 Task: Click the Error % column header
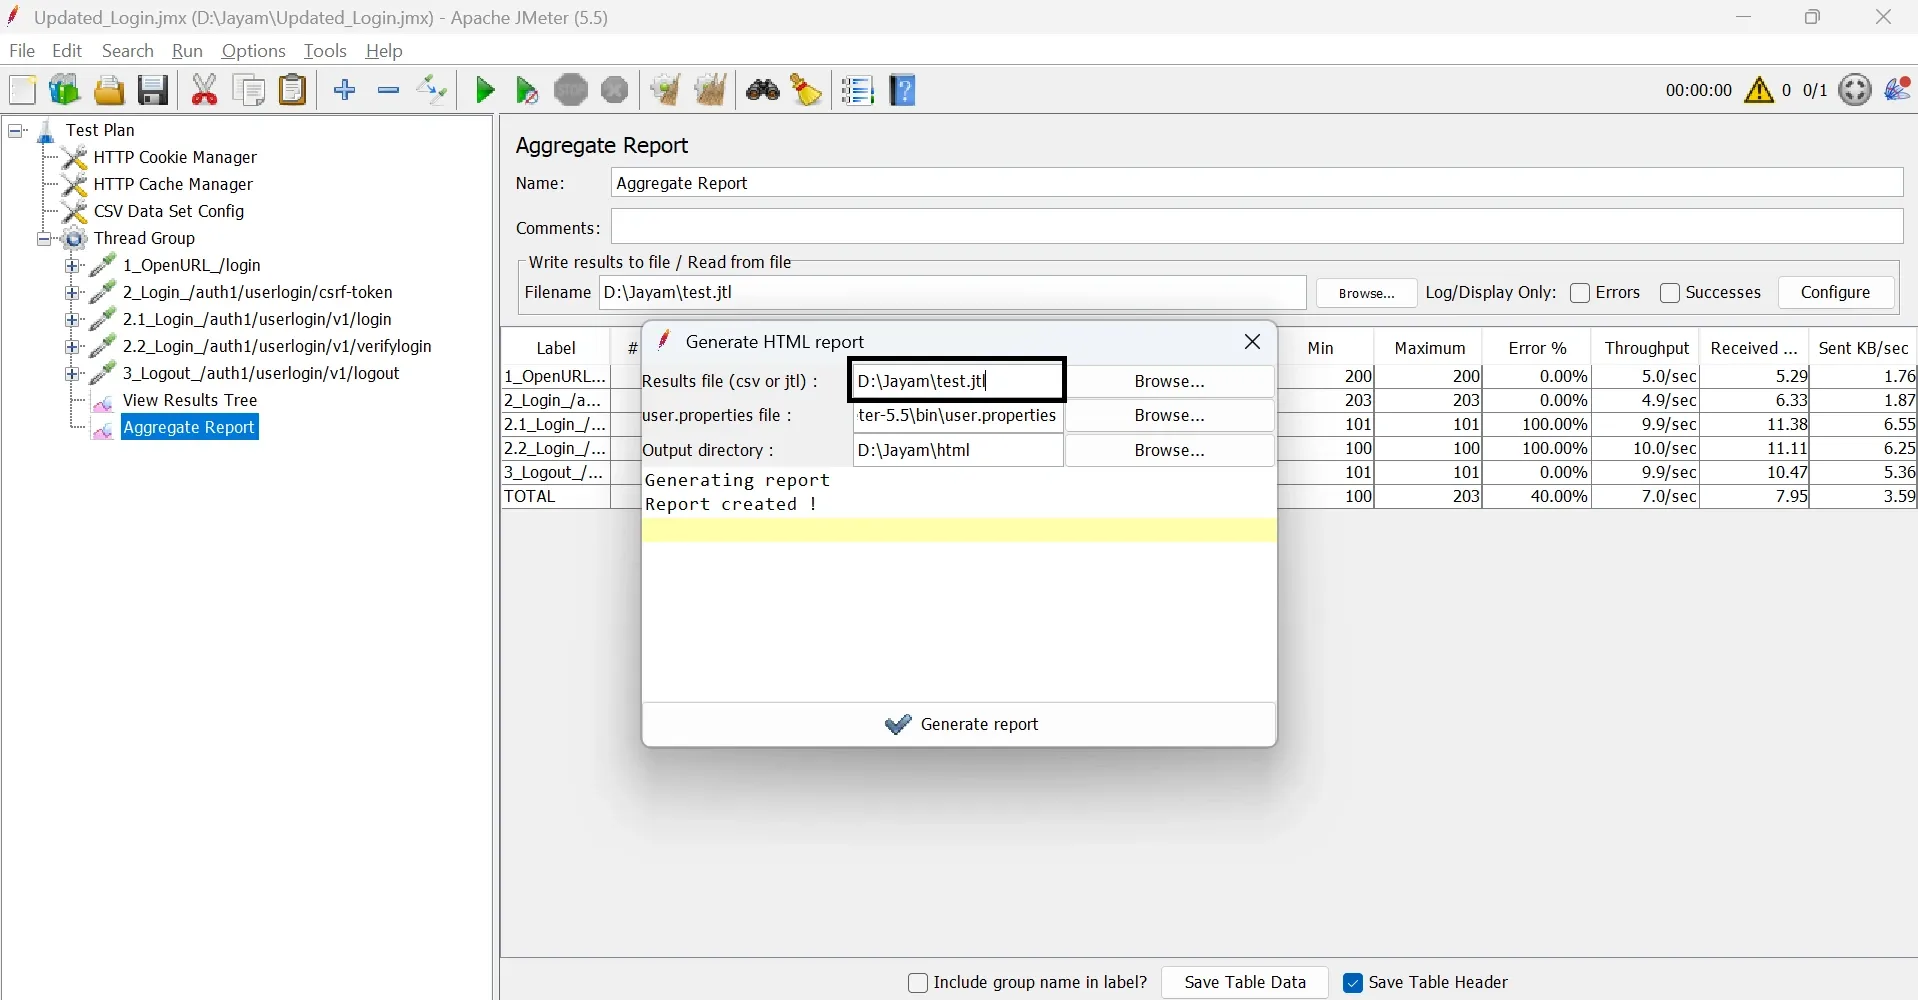[1537, 348]
